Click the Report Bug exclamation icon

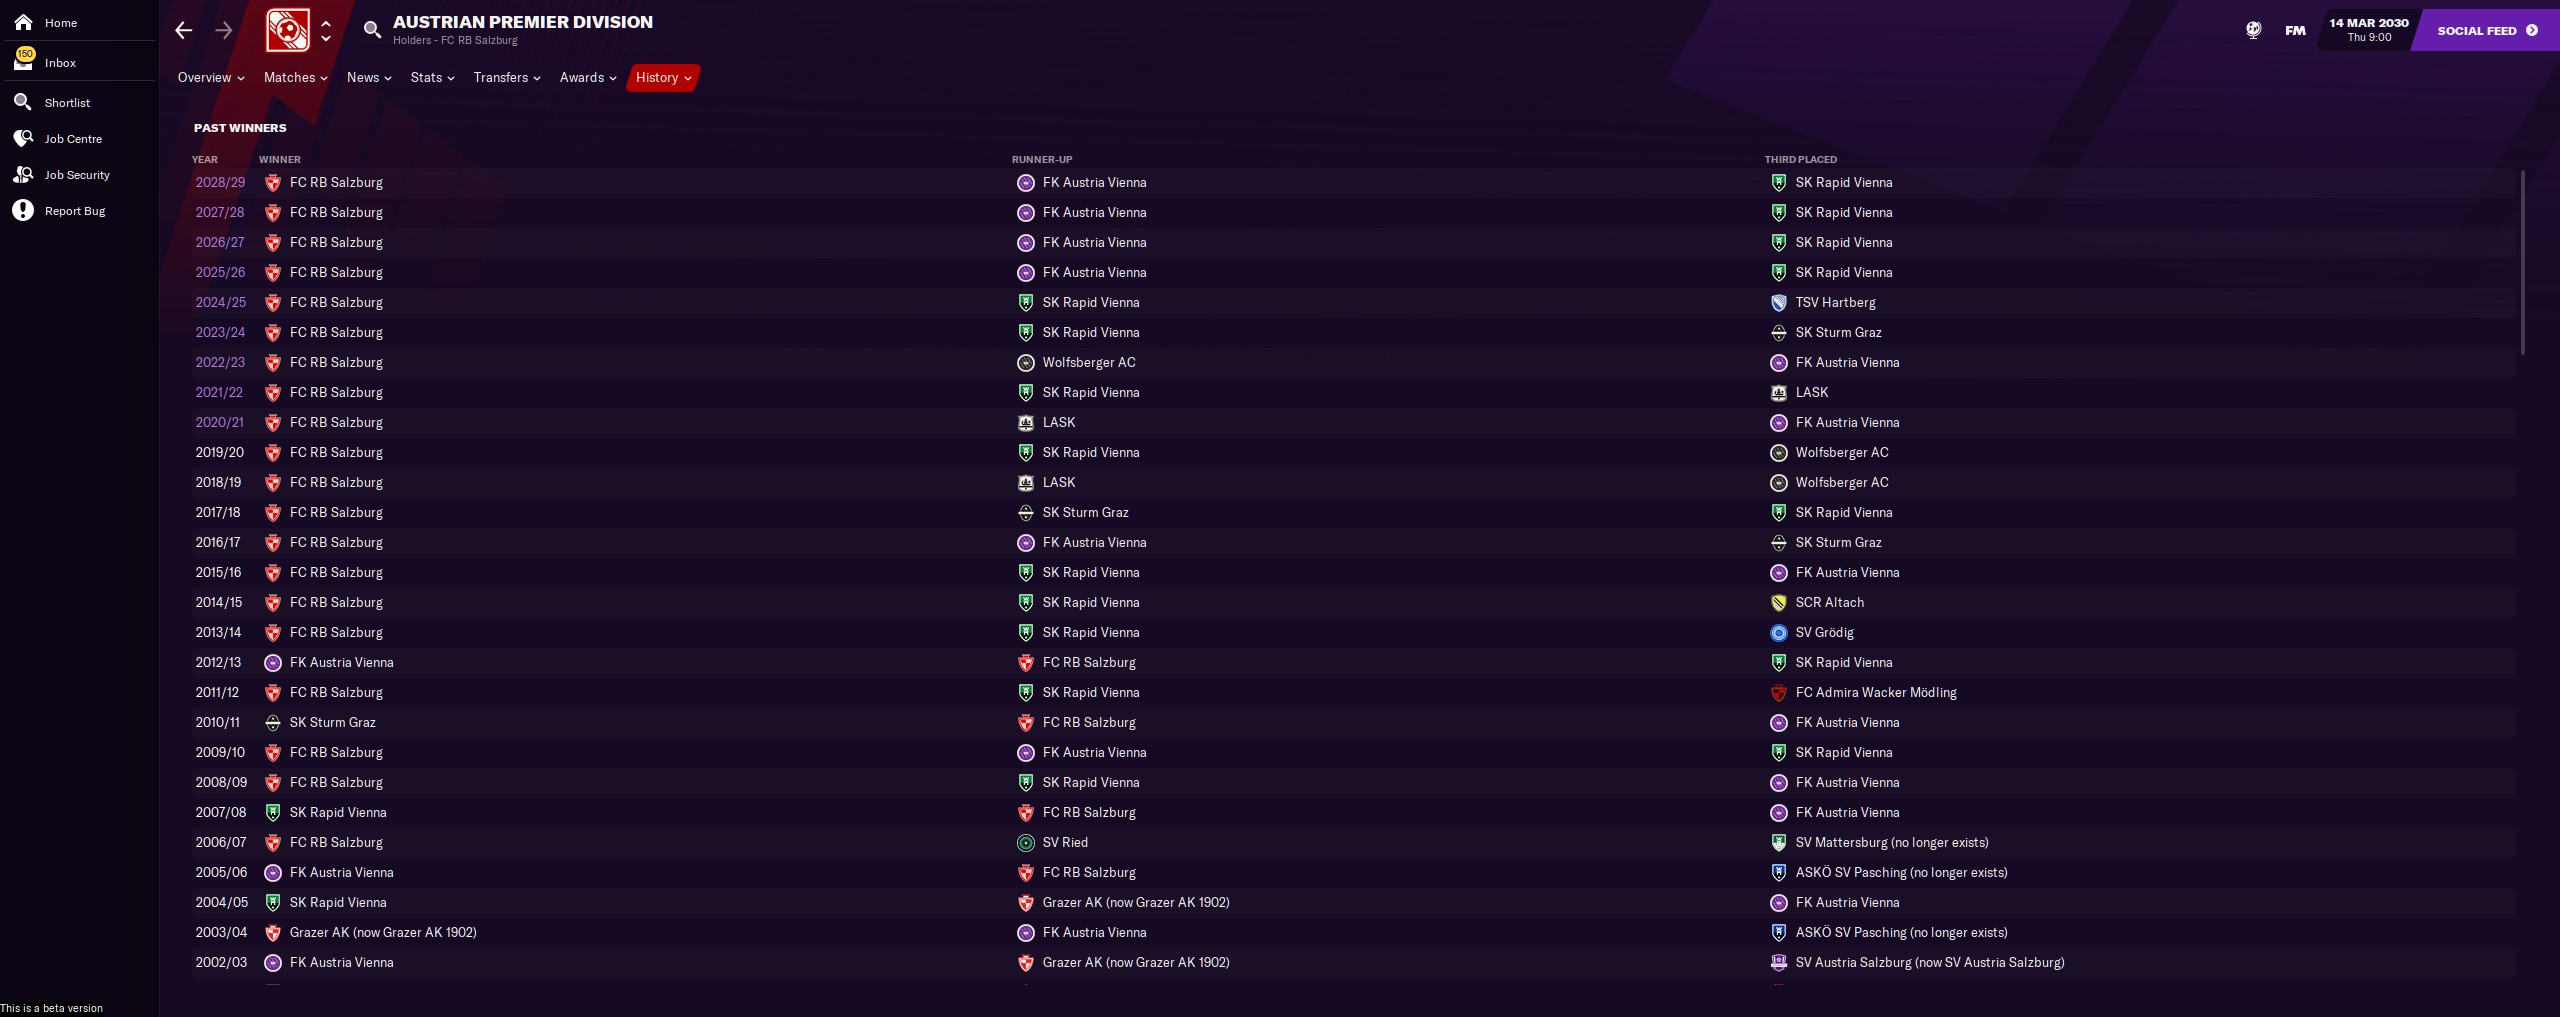(23, 210)
